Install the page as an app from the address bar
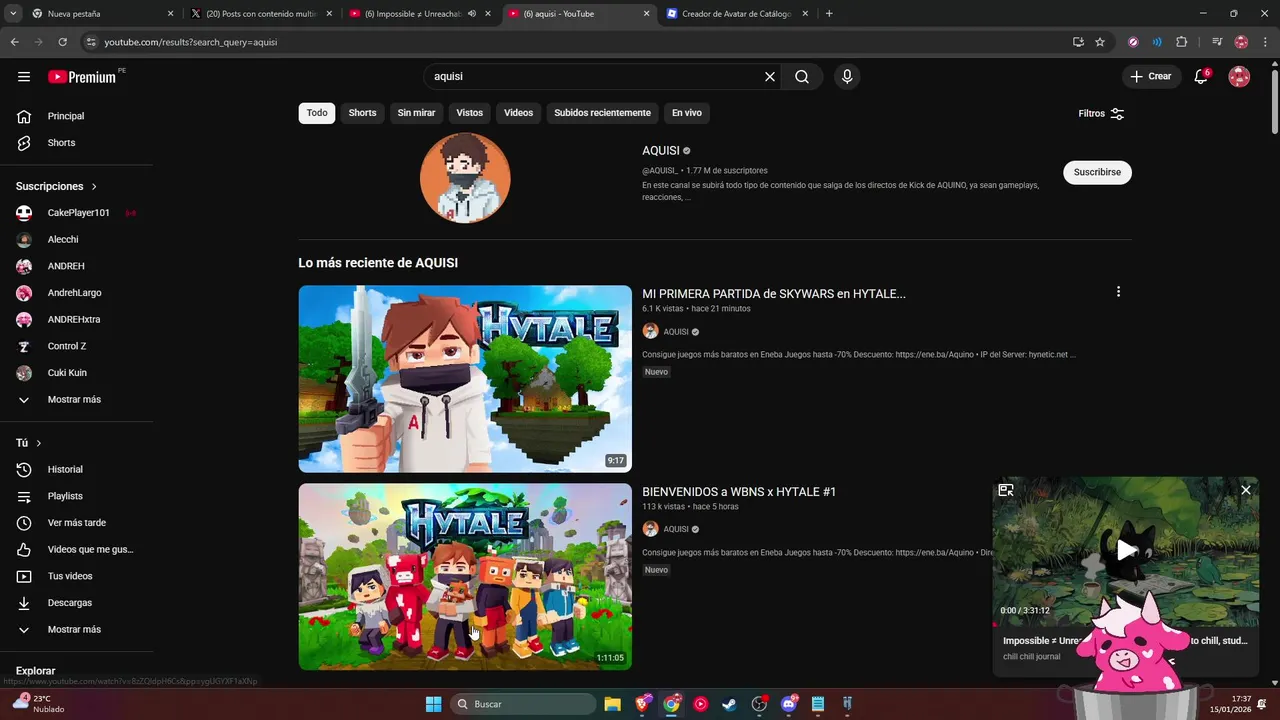This screenshot has width=1280, height=720. [x=1078, y=42]
